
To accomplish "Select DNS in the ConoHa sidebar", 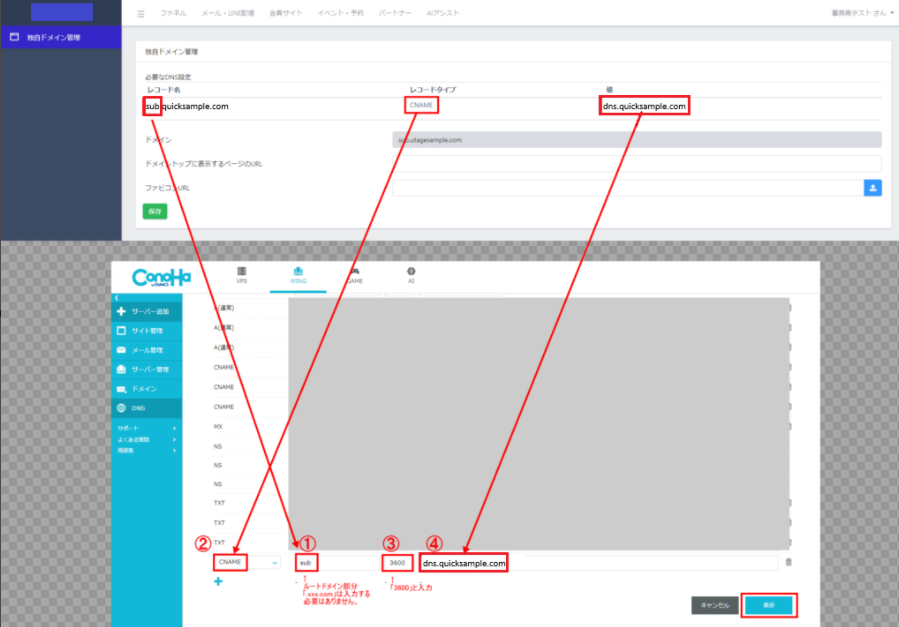I will pyautogui.click(x=146, y=408).
